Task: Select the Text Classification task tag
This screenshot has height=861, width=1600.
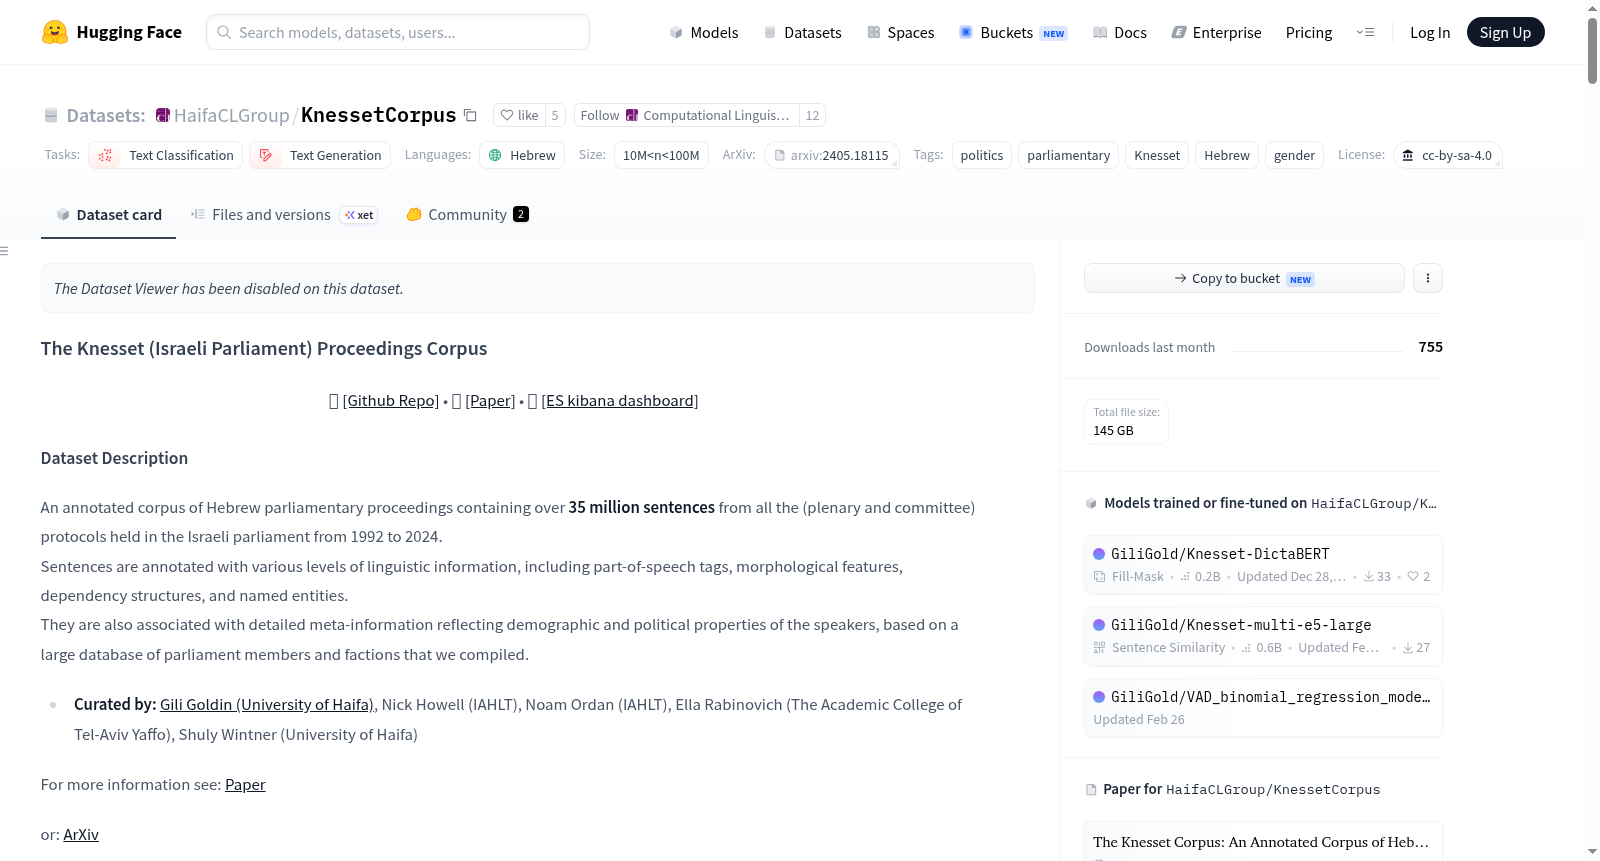Action: coord(166,155)
